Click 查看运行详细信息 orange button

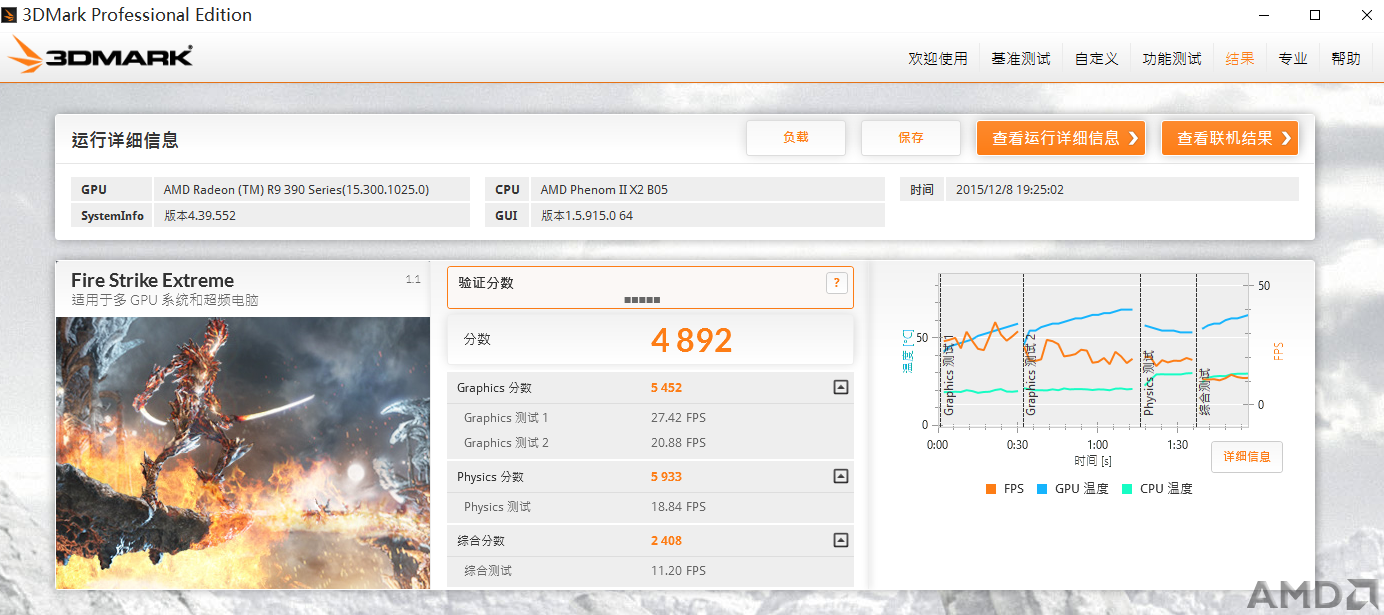point(1061,138)
